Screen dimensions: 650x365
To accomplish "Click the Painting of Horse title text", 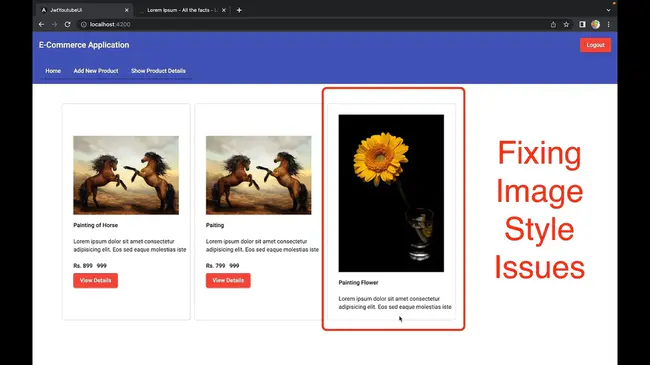I will [96, 225].
